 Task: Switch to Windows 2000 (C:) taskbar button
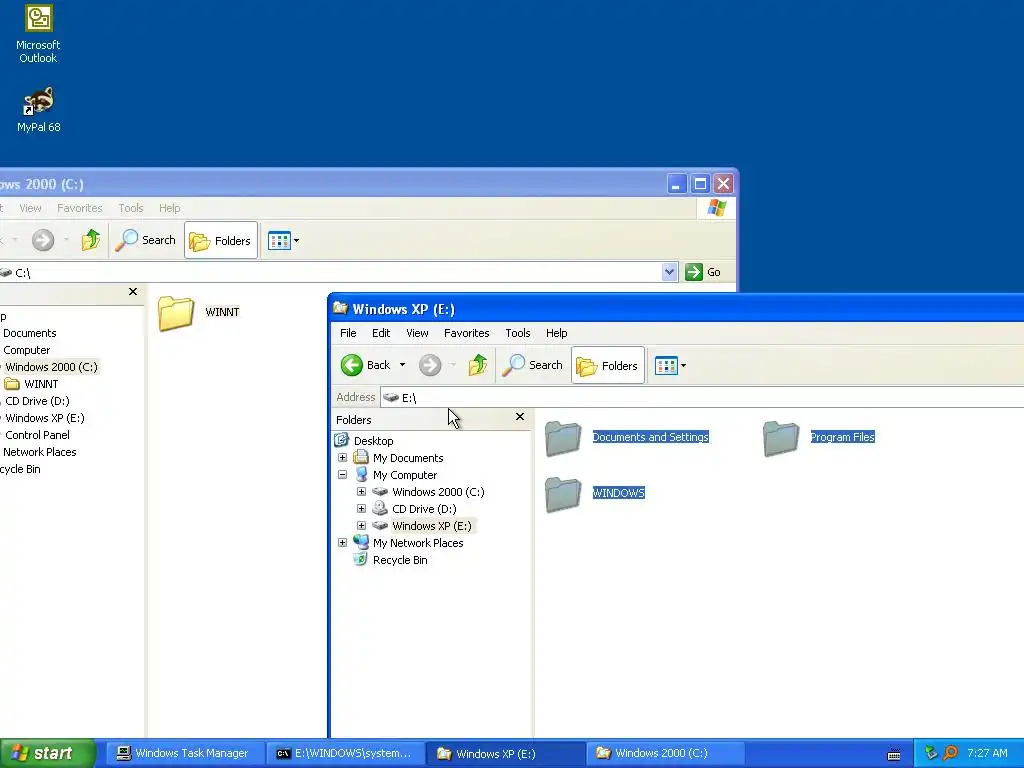coord(663,753)
